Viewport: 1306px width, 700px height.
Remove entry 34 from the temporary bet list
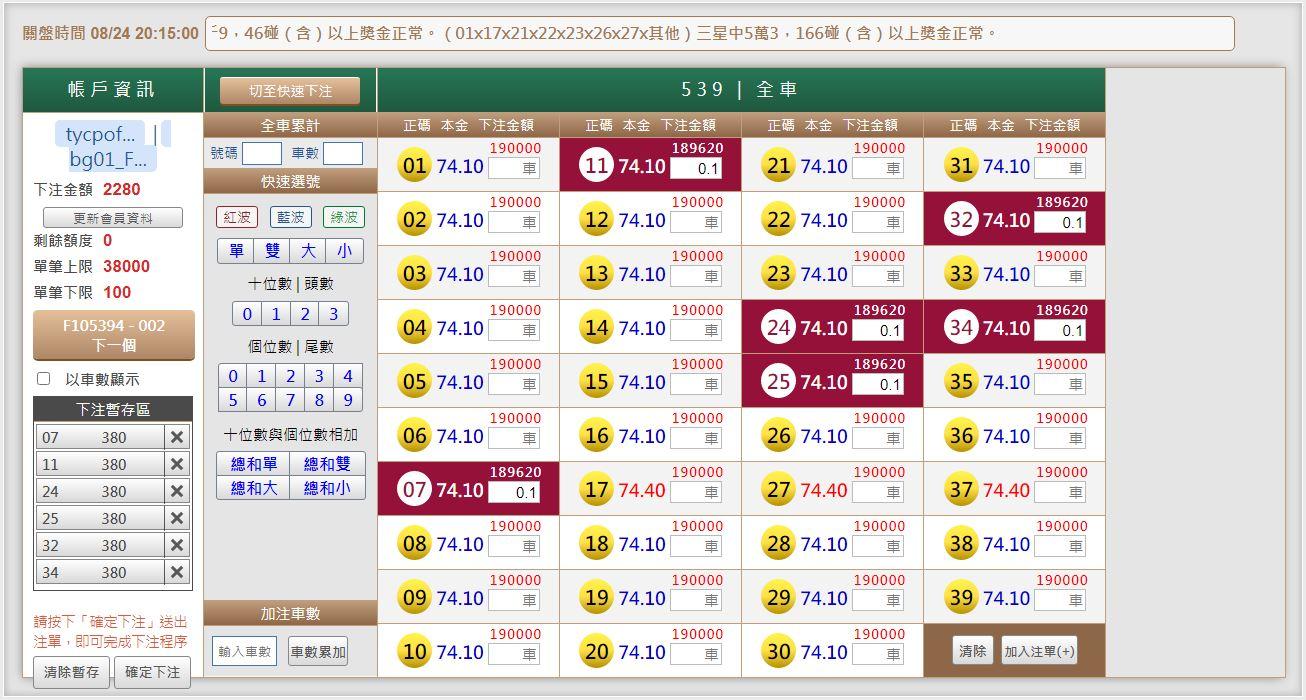[177, 572]
